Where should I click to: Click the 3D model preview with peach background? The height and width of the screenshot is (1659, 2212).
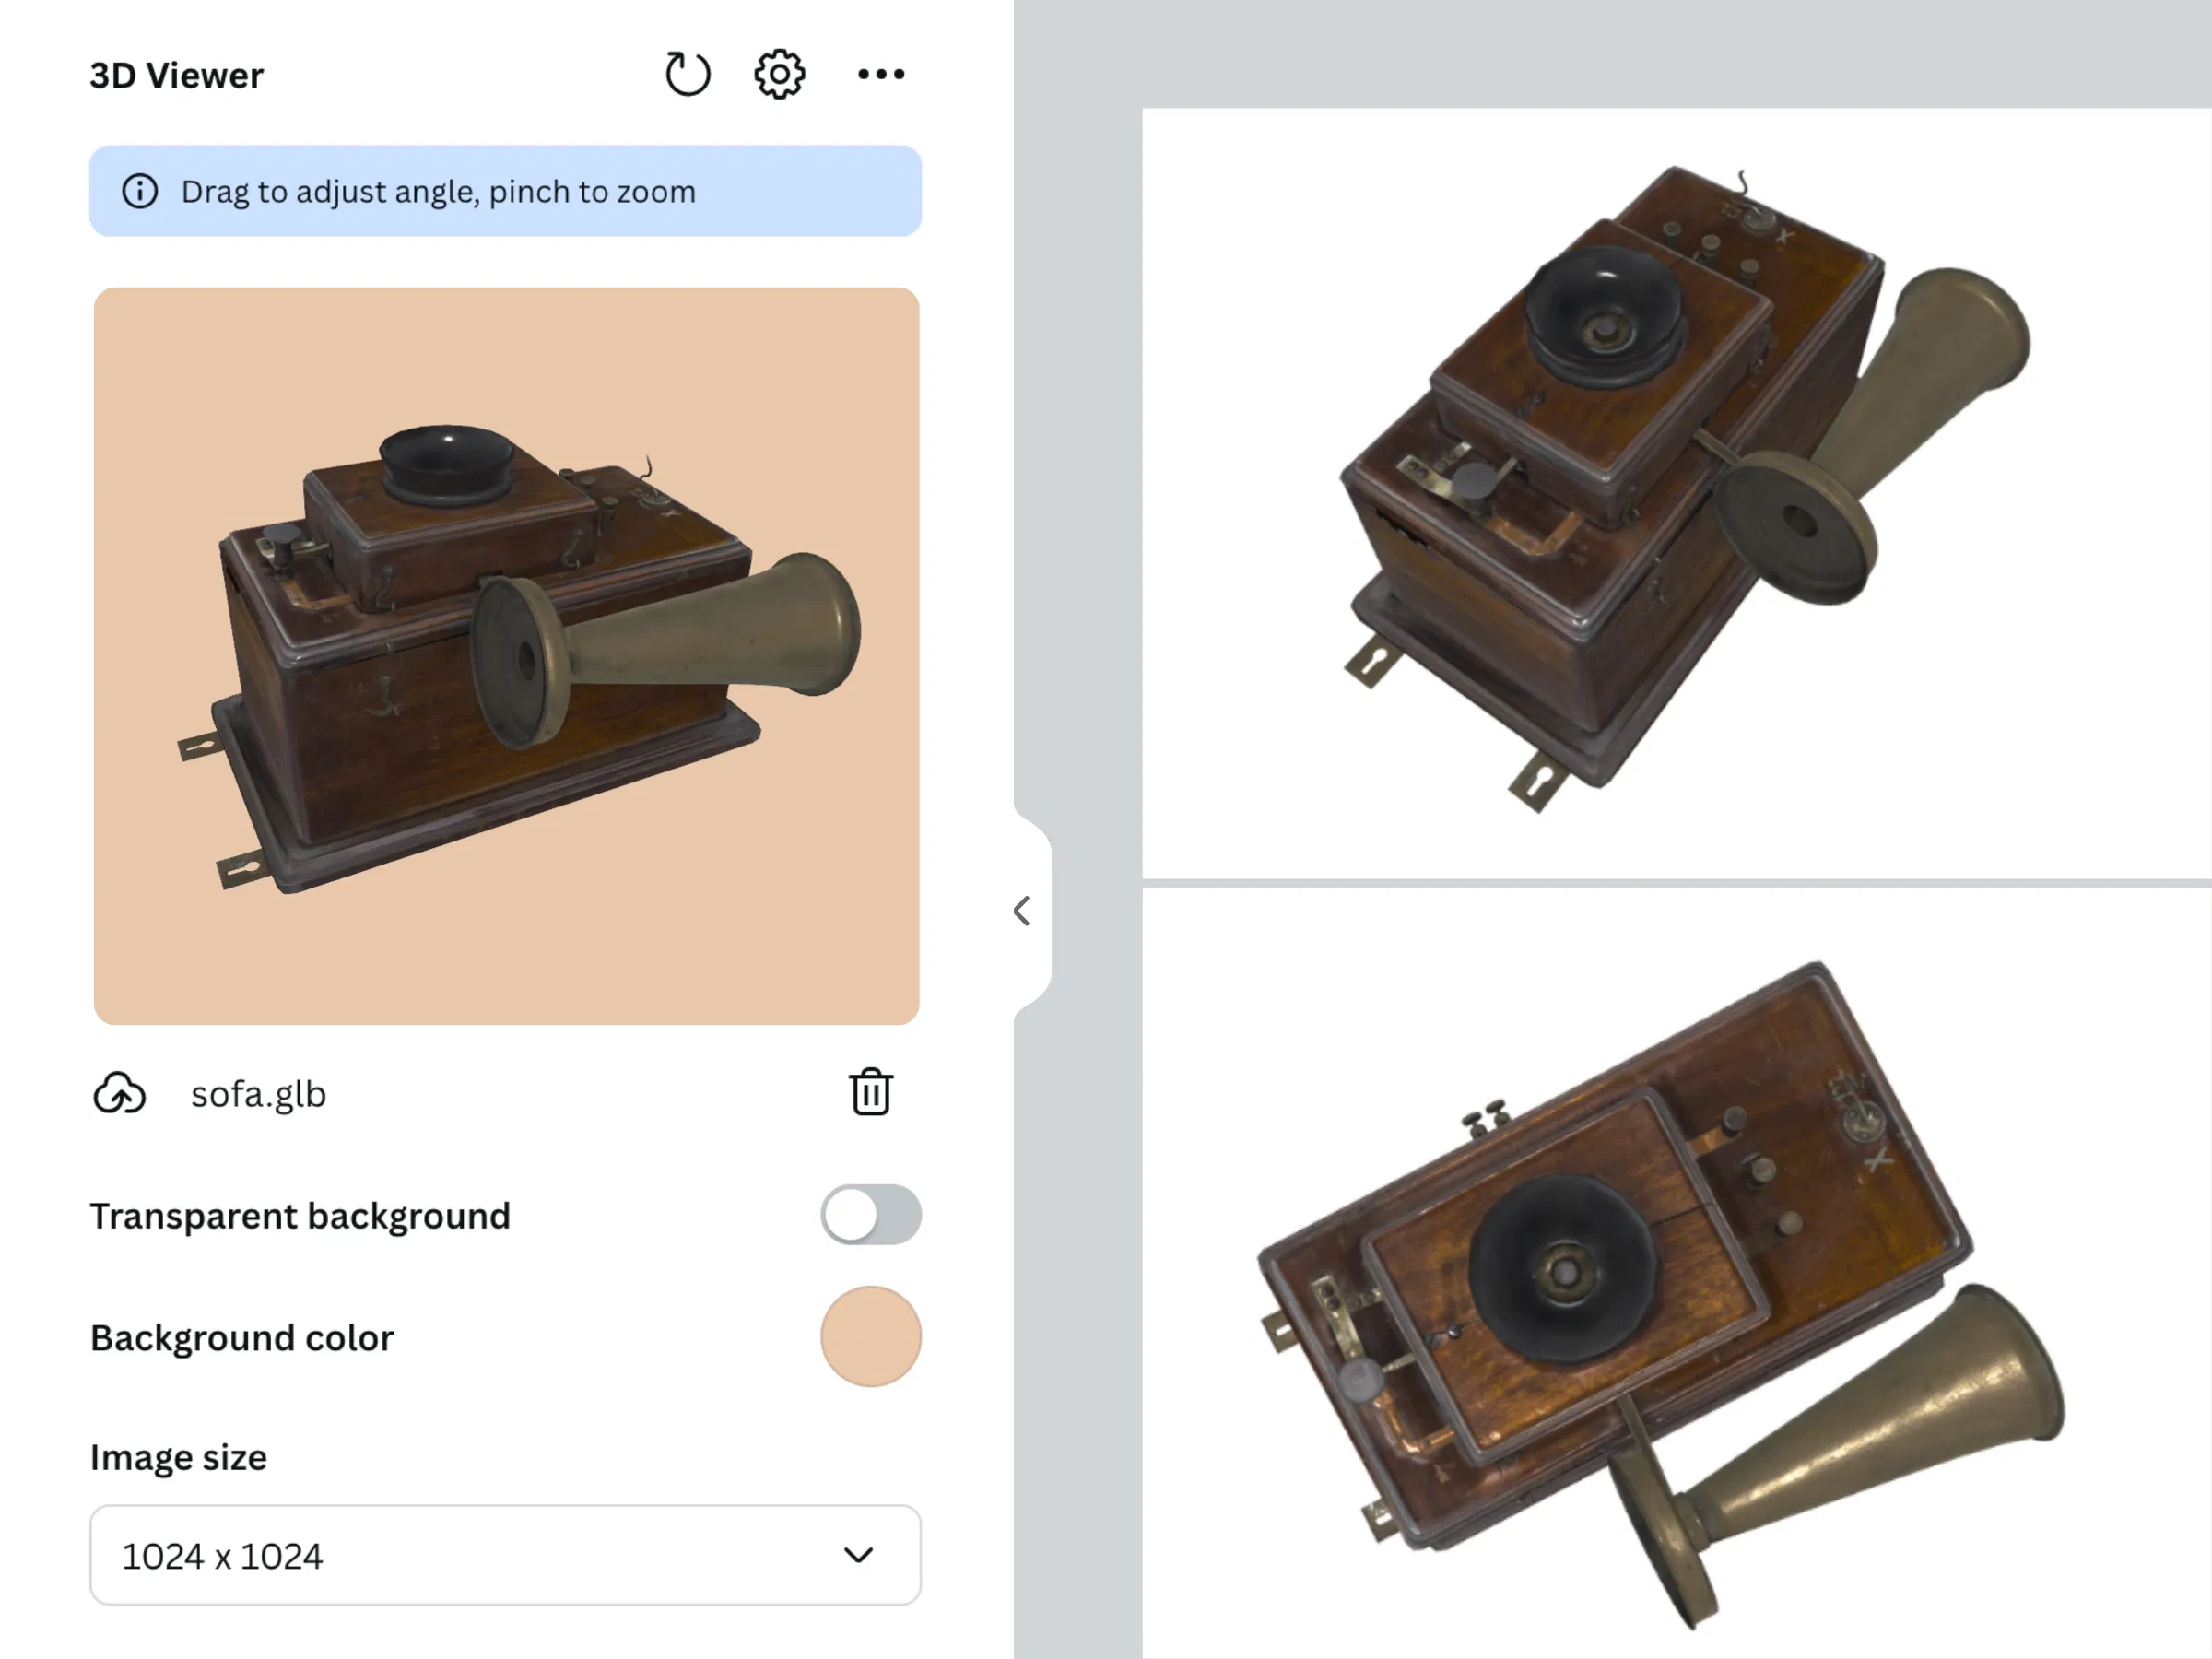pos(506,656)
